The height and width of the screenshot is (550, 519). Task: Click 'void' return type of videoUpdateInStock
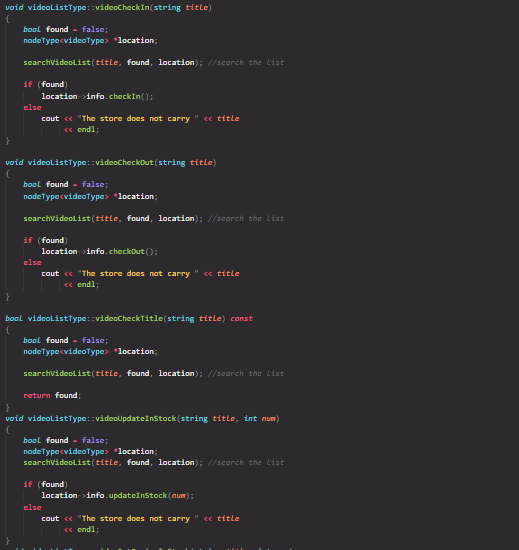pos(14,418)
